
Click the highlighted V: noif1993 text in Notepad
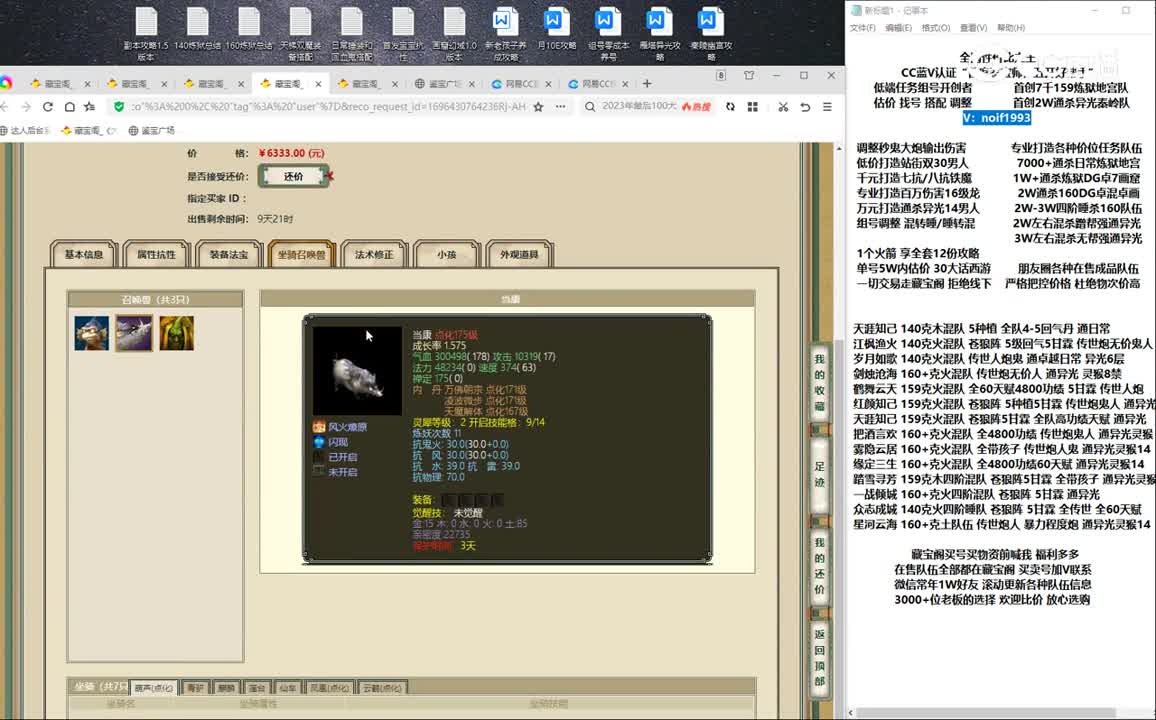coord(997,118)
